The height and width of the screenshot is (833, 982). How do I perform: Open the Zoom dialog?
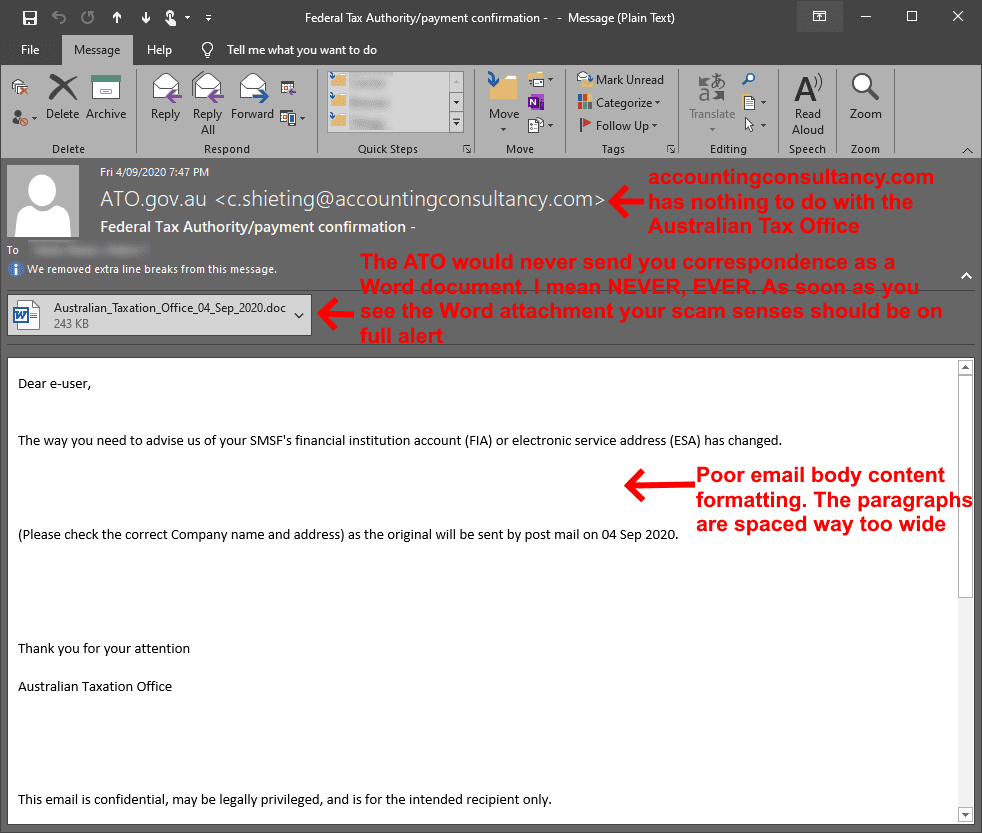click(865, 96)
